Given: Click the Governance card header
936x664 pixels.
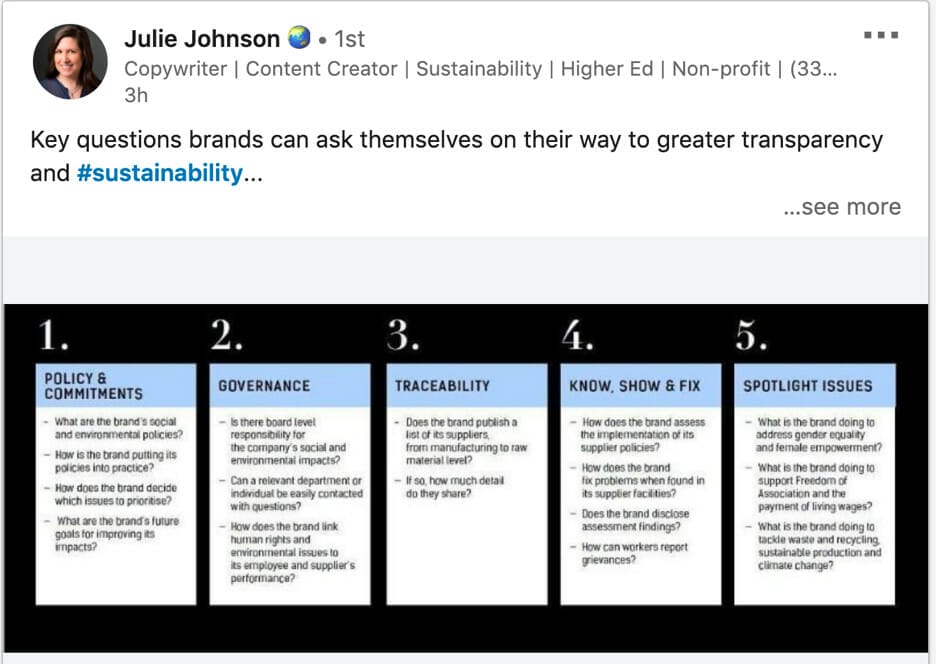Looking at the screenshot, I should 290,386.
